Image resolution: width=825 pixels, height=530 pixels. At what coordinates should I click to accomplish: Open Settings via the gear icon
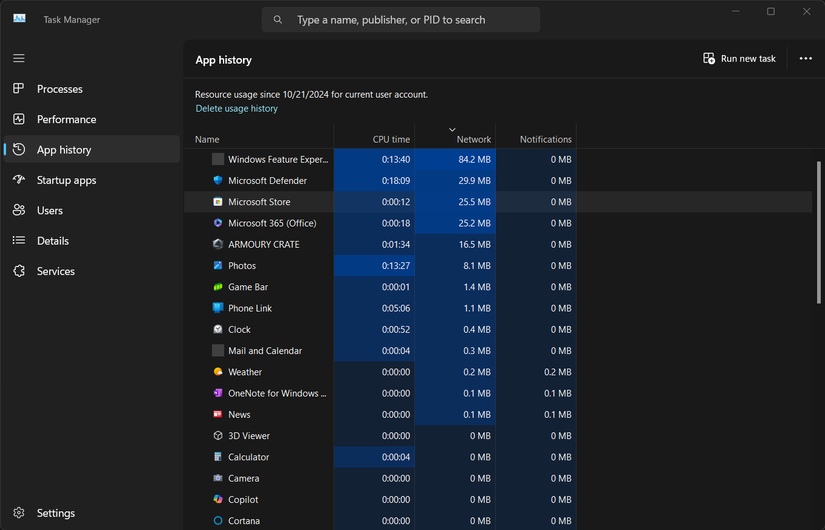[x=19, y=513]
